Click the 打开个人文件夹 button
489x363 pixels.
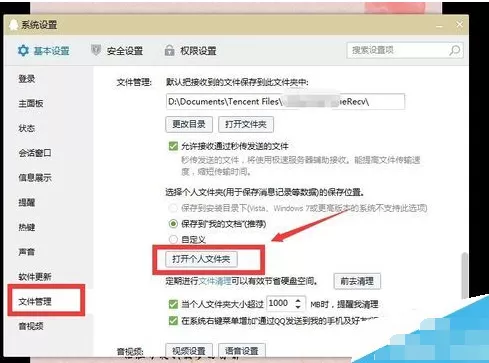201,259
